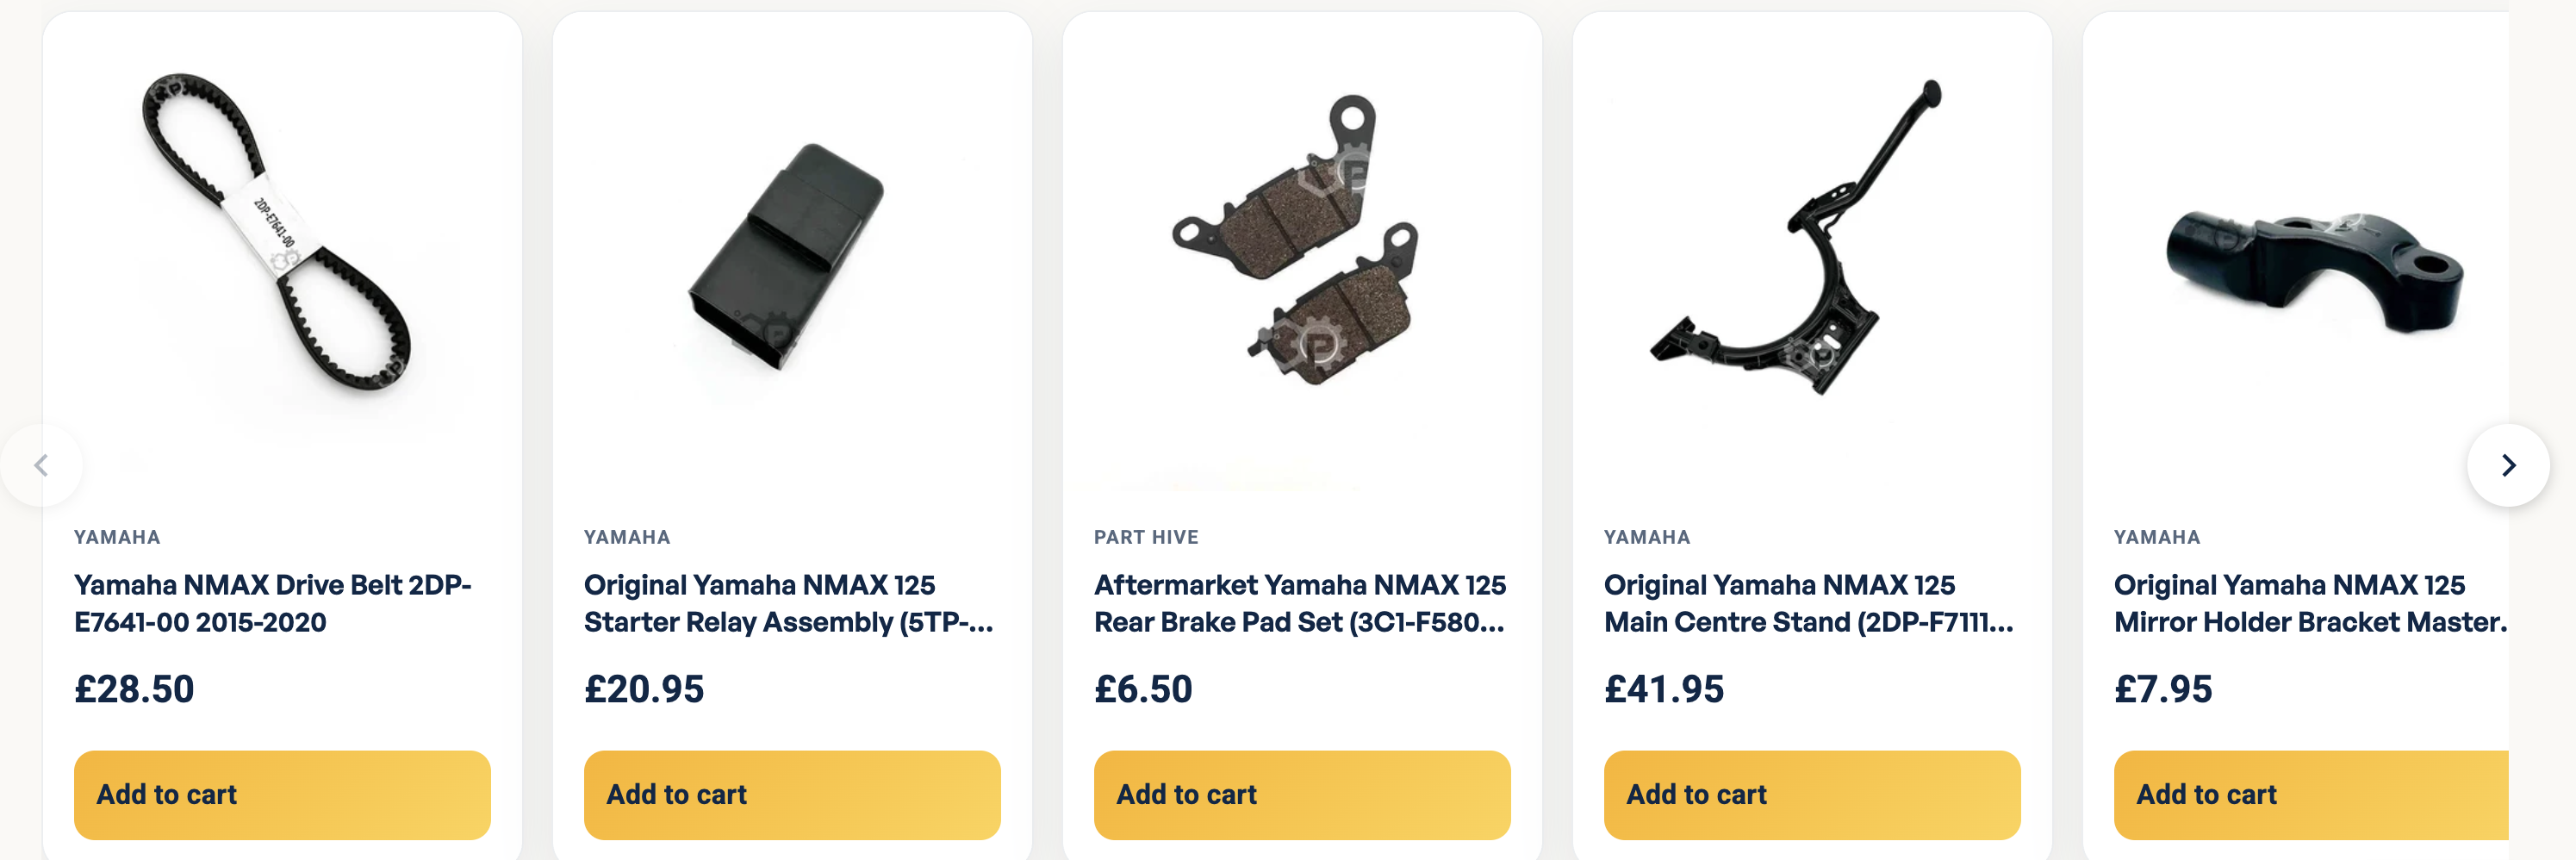The width and height of the screenshot is (2576, 860).
Task: Add the £41.95 centre stand to cart
Action: pos(1812,794)
